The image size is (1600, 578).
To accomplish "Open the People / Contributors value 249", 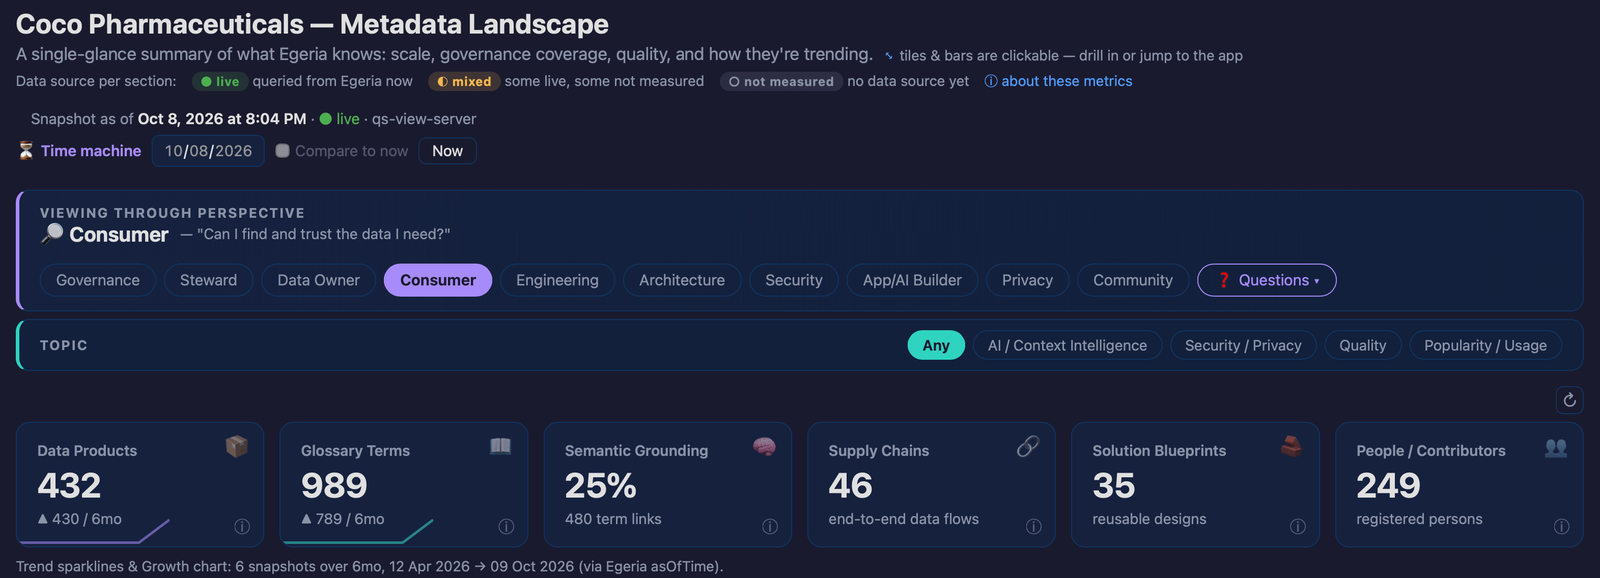I will (1388, 486).
